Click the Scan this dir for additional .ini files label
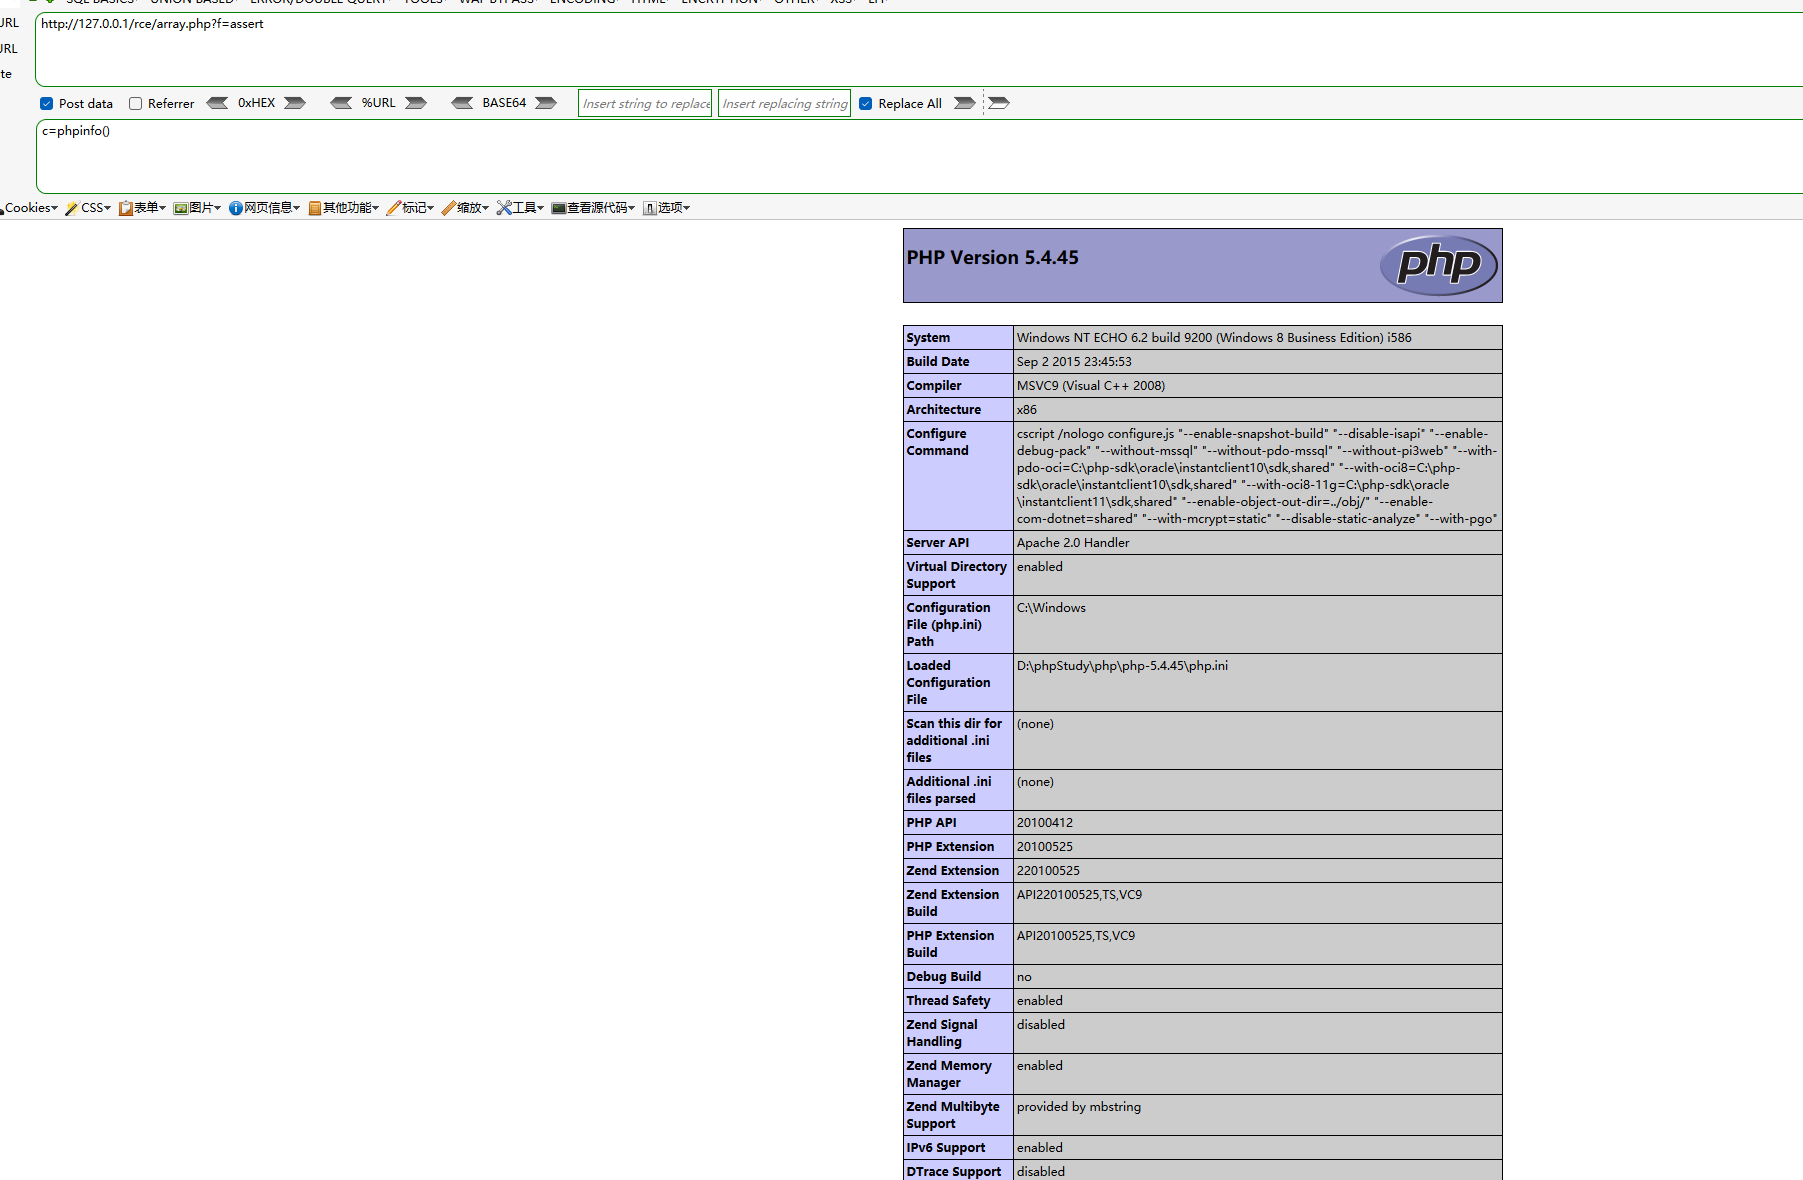 click(954, 741)
